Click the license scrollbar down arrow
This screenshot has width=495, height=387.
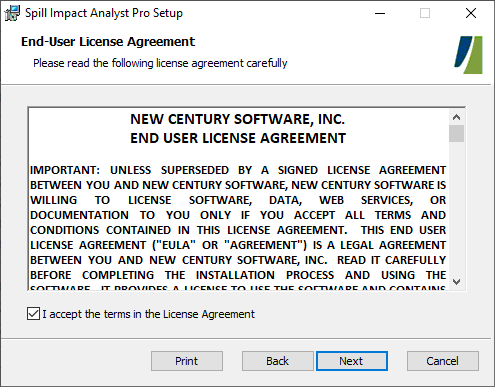click(456, 282)
